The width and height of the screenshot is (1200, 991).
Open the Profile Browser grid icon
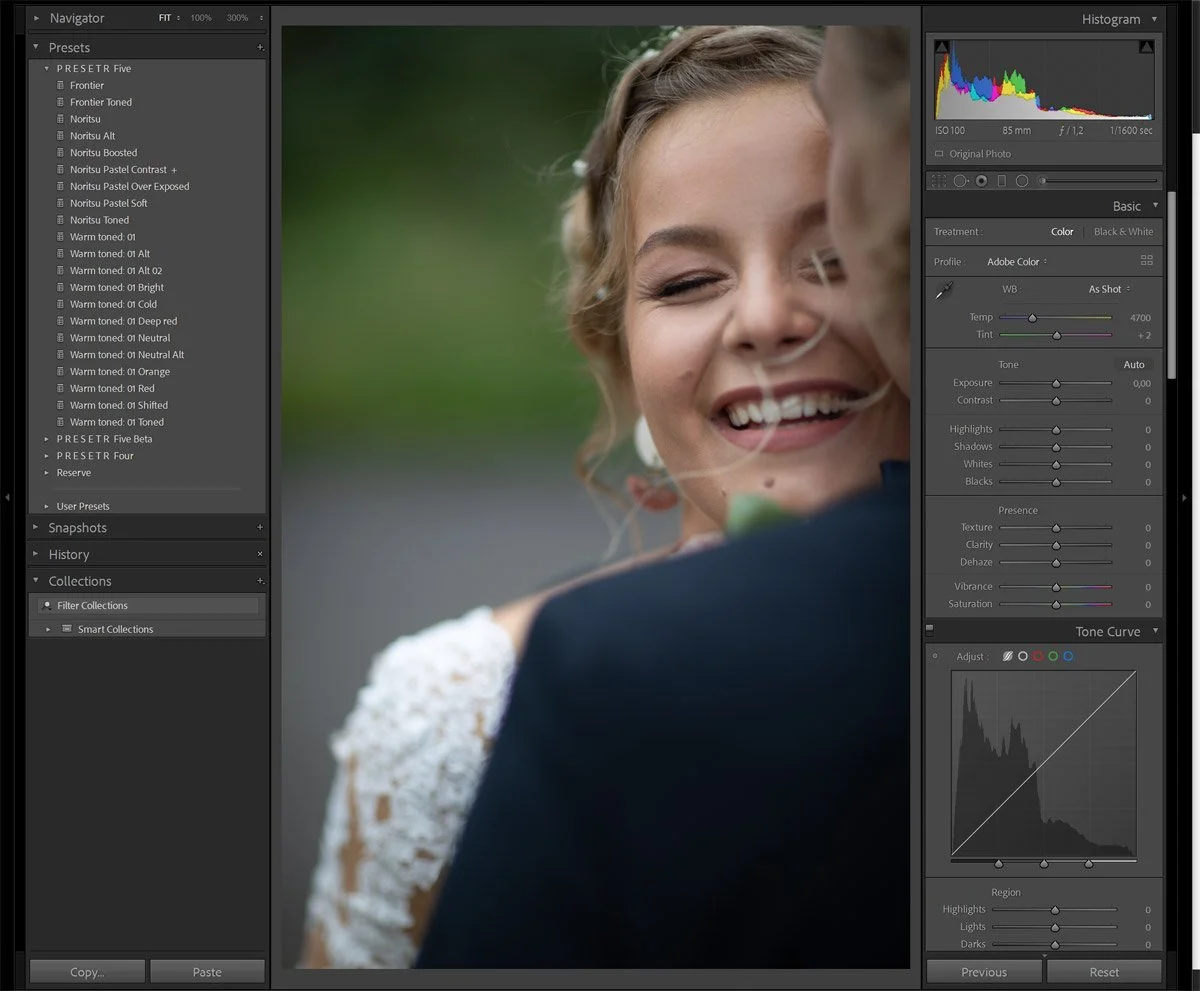[1146, 260]
